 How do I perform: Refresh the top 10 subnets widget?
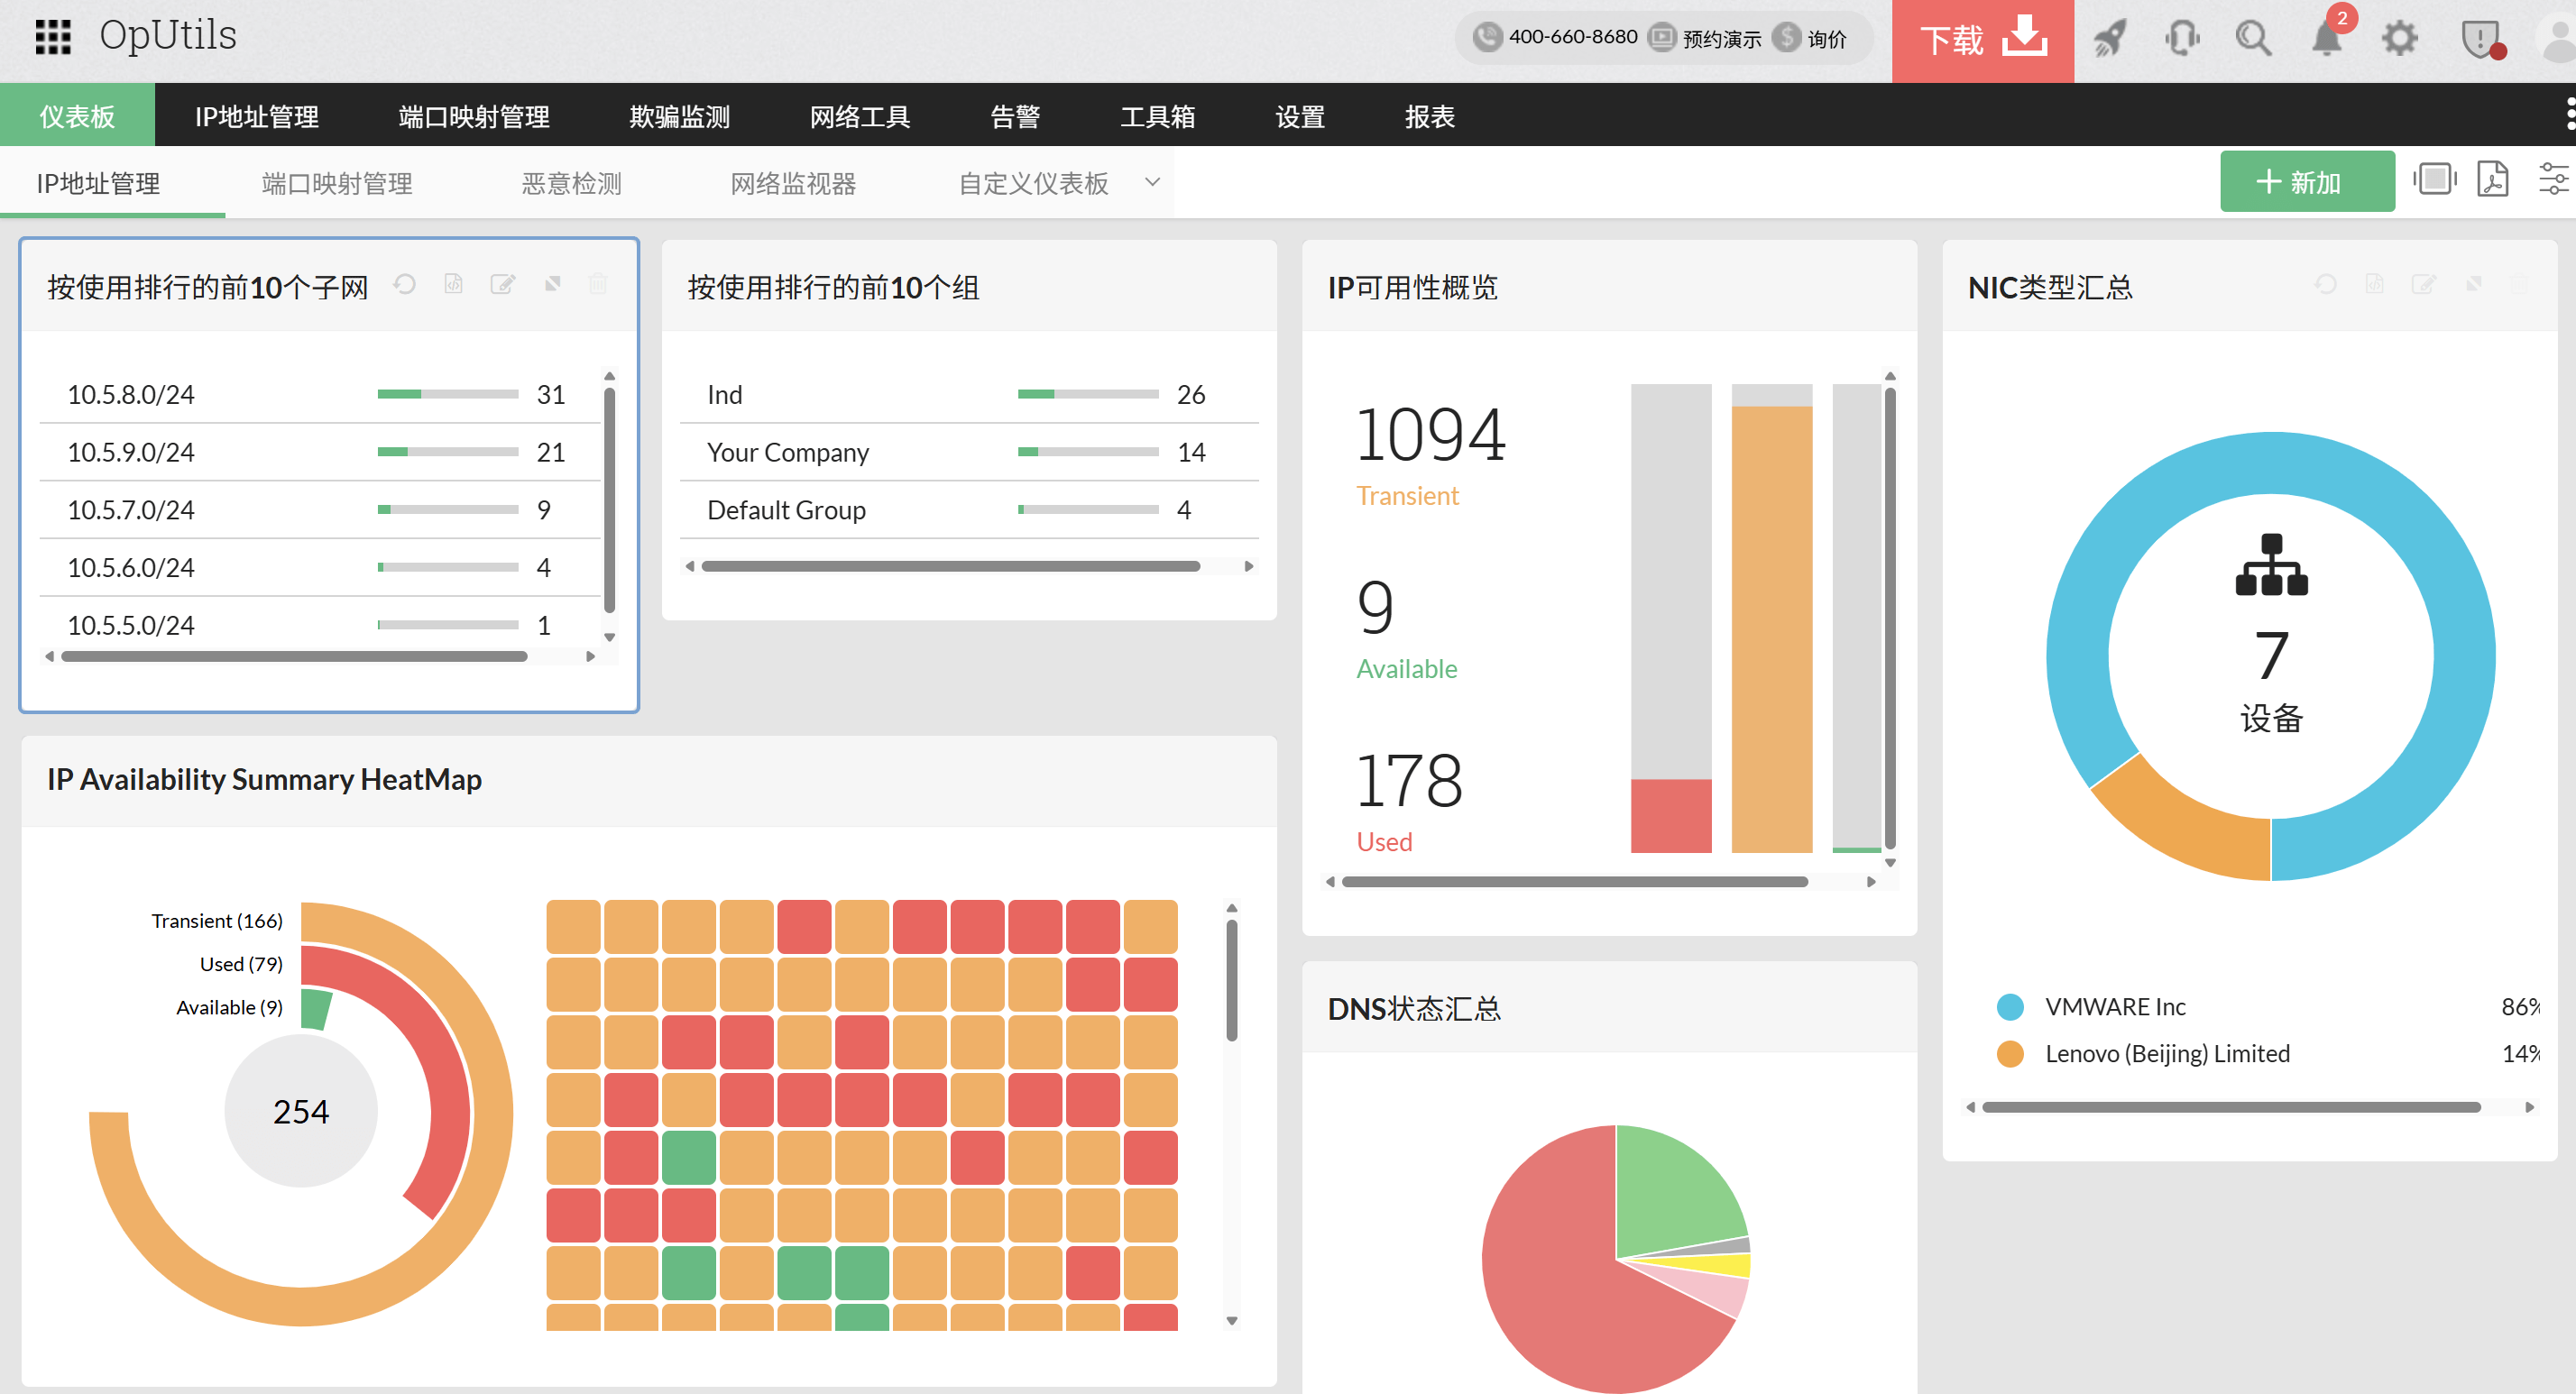pos(404,285)
